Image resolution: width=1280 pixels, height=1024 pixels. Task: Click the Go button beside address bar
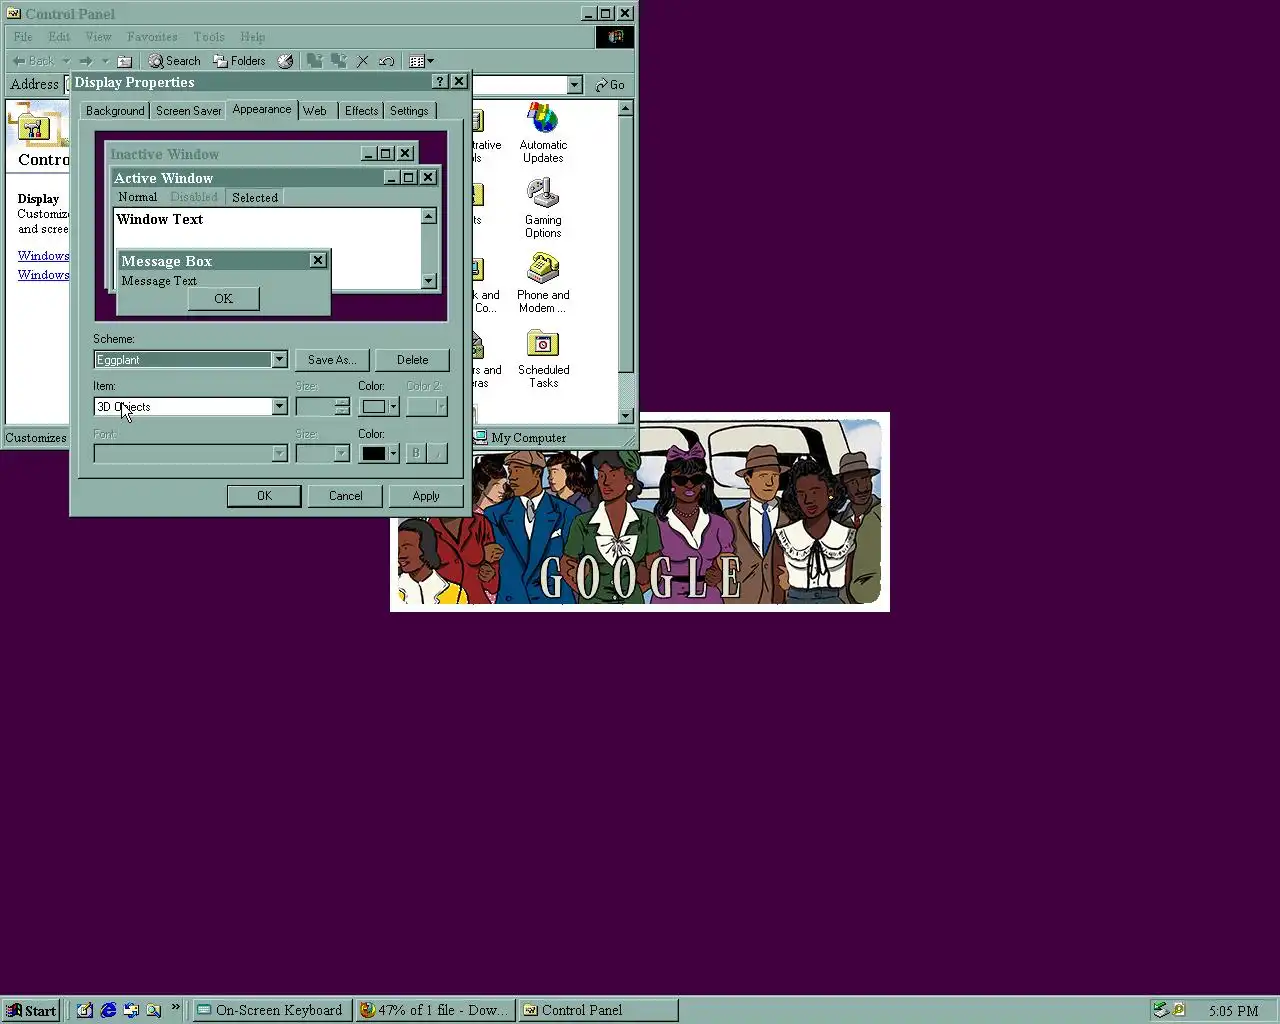point(610,85)
